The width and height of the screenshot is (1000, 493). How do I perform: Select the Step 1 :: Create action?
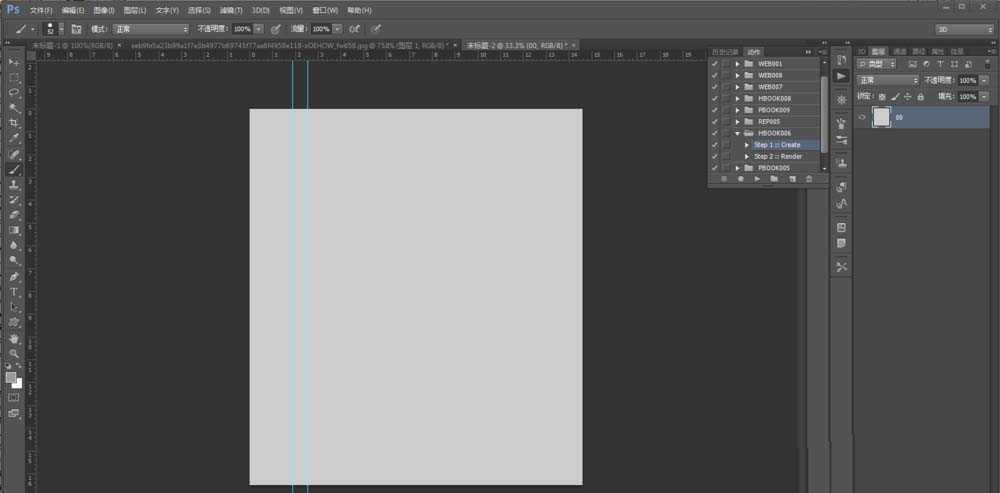(x=777, y=145)
